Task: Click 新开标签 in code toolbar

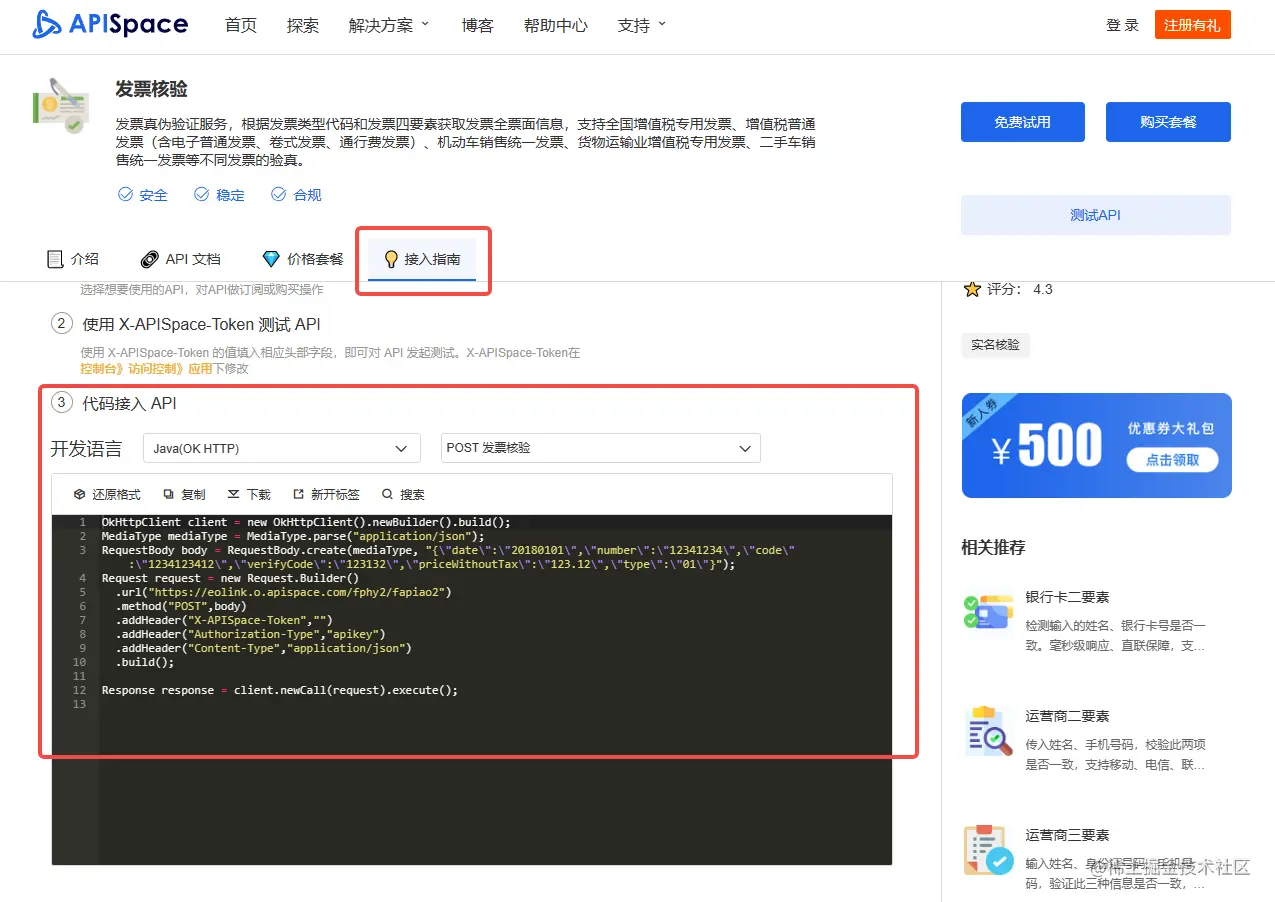Action: pyautogui.click(x=326, y=494)
